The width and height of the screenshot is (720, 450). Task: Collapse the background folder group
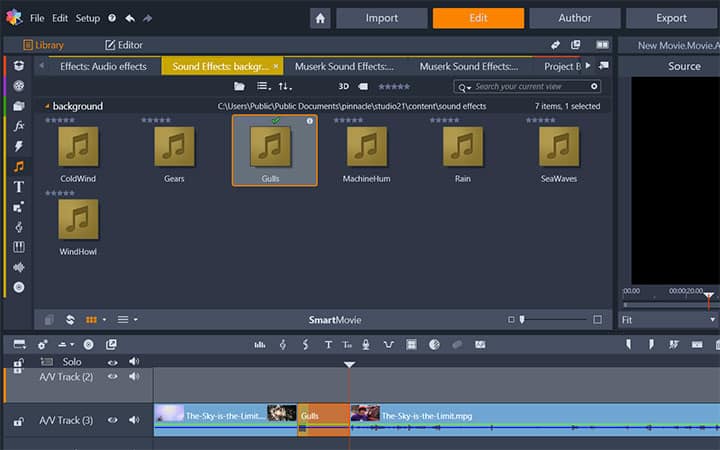47,107
